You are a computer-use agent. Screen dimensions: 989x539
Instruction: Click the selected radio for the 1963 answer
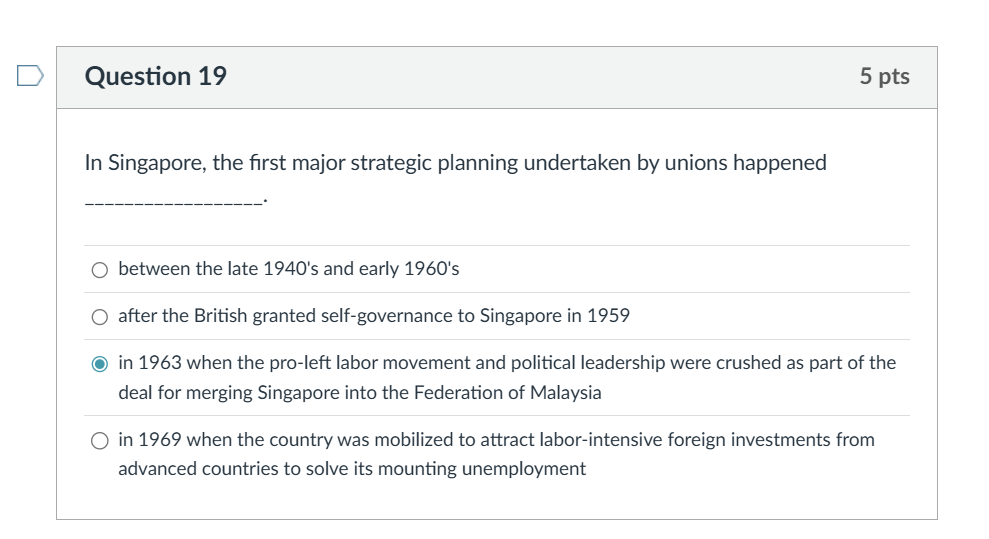pyautogui.click(x=100, y=363)
